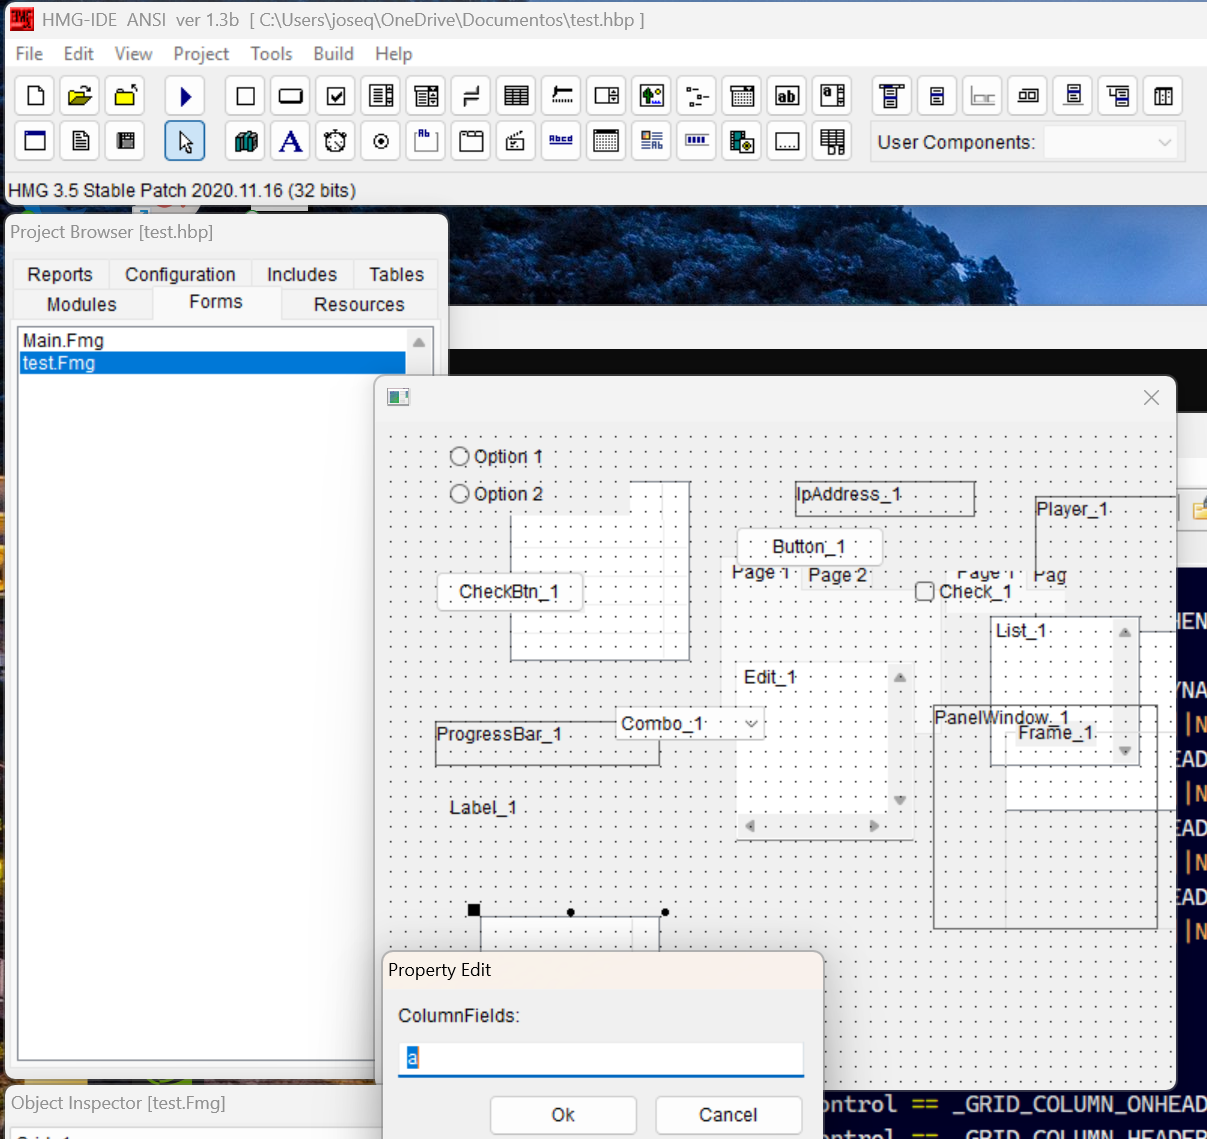Select the Option 2 radio button
Image resolution: width=1207 pixels, height=1139 pixels.
tap(460, 494)
